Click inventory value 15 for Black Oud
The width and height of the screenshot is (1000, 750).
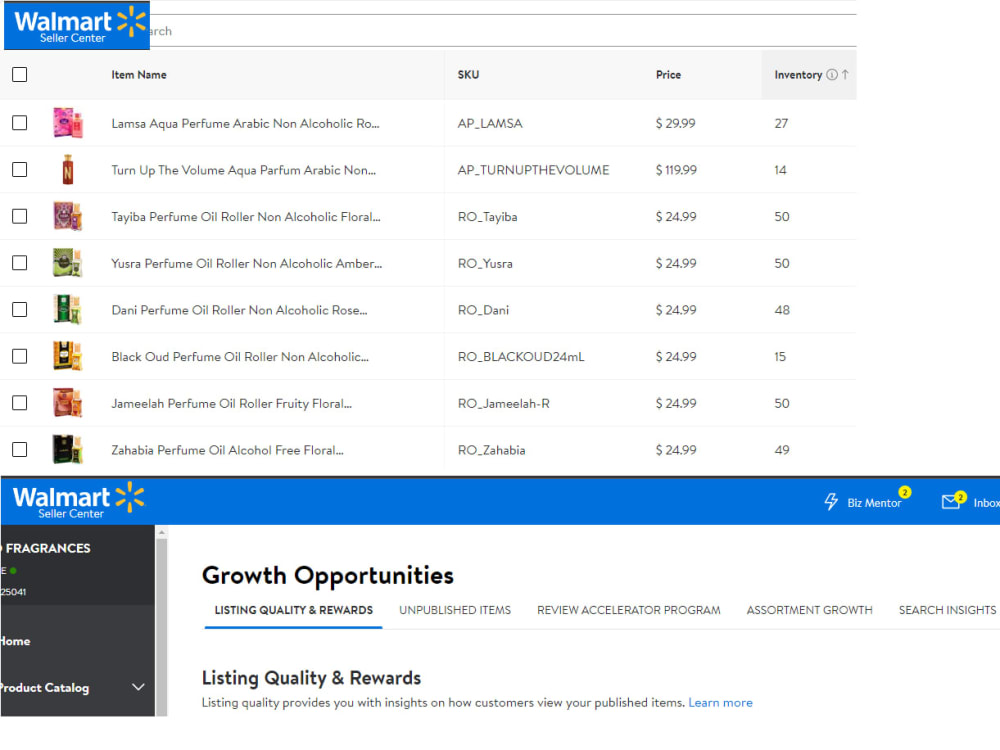coord(780,357)
